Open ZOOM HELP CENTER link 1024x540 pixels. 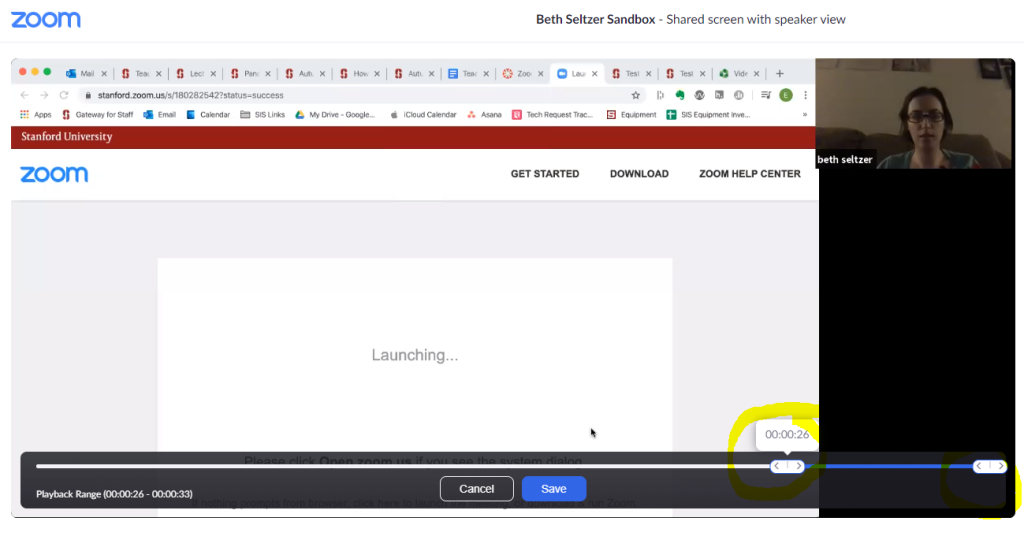(750, 174)
